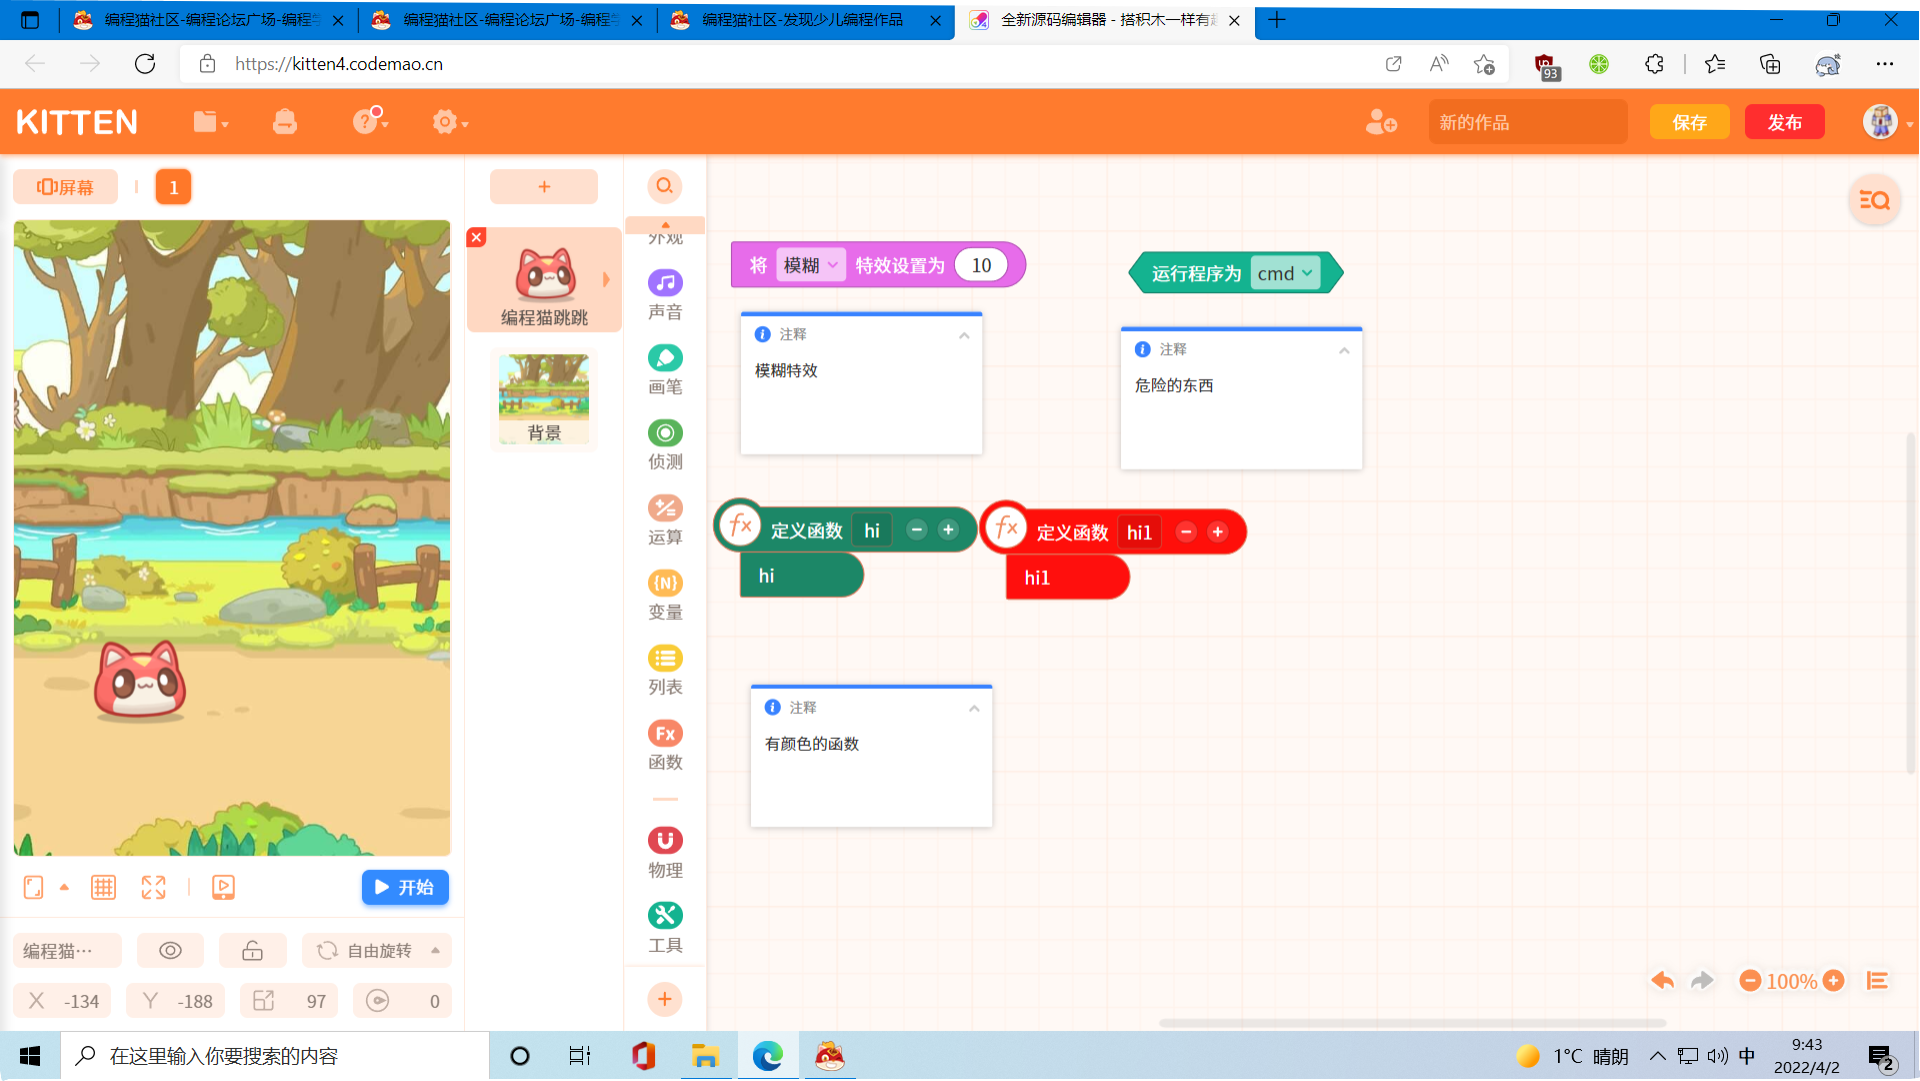Start the program with 开始
The image size is (1920, 1081).
pos(405,887)
